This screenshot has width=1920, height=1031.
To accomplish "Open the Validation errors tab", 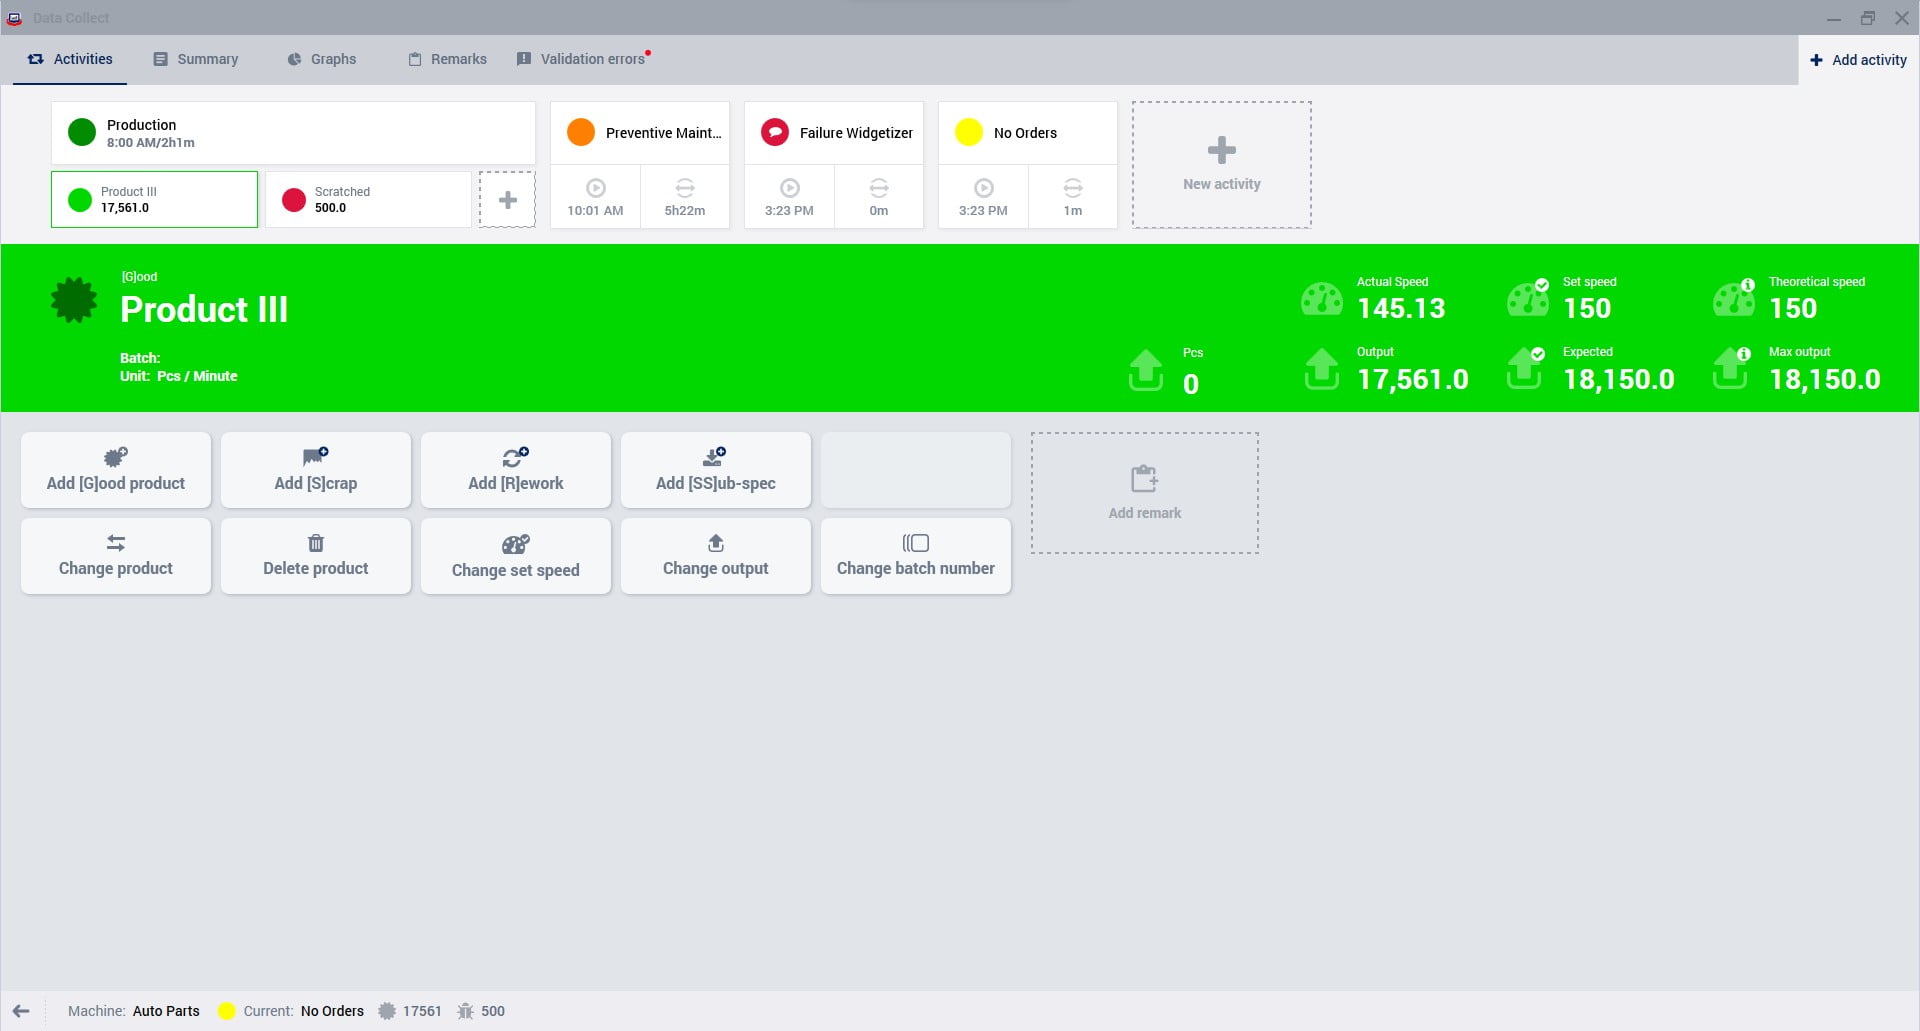I will (x=581, y=59).
